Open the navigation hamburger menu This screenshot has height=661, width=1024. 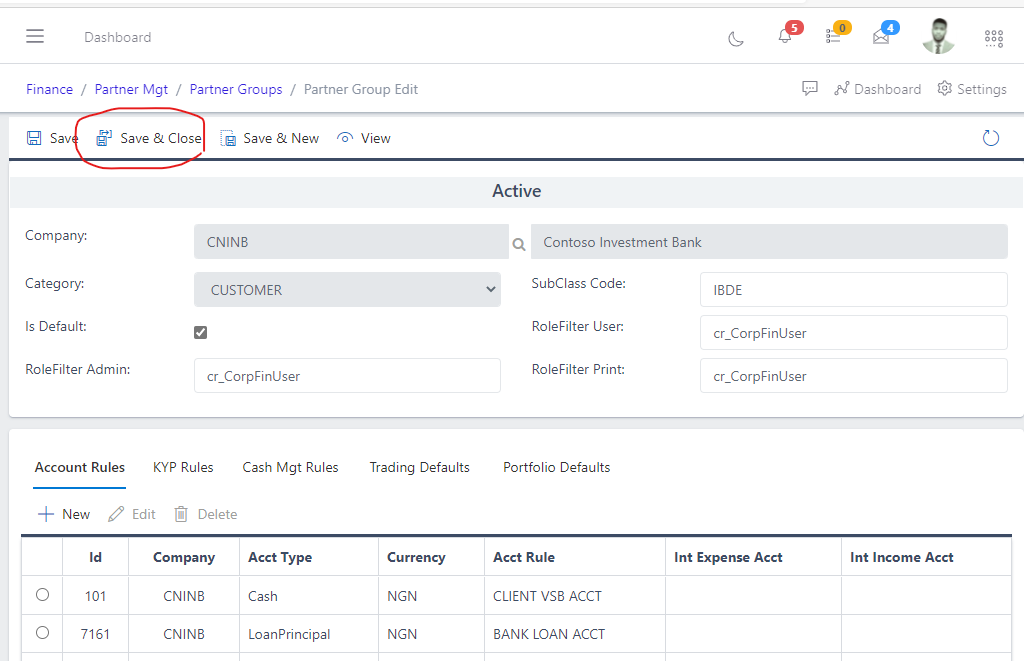(x=35, y=36)
